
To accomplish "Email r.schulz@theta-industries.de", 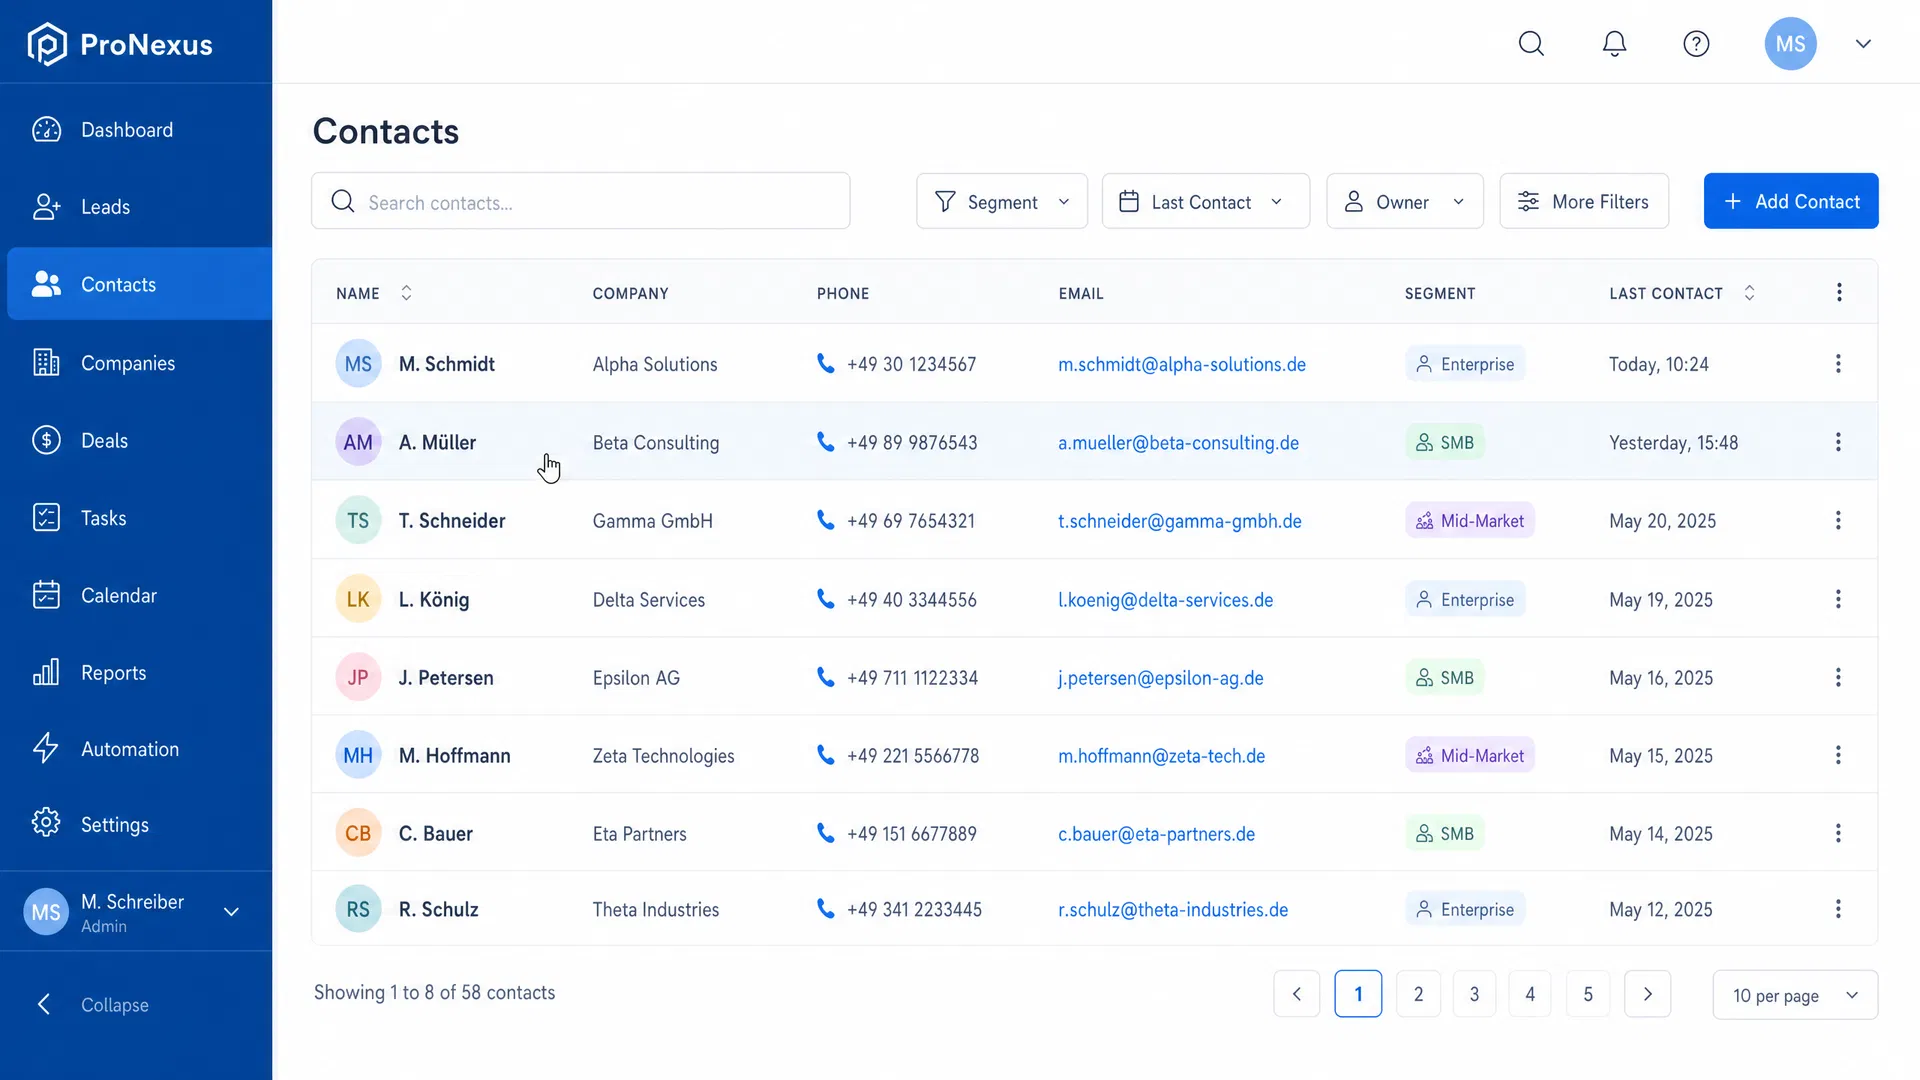I will [1173, 909].
